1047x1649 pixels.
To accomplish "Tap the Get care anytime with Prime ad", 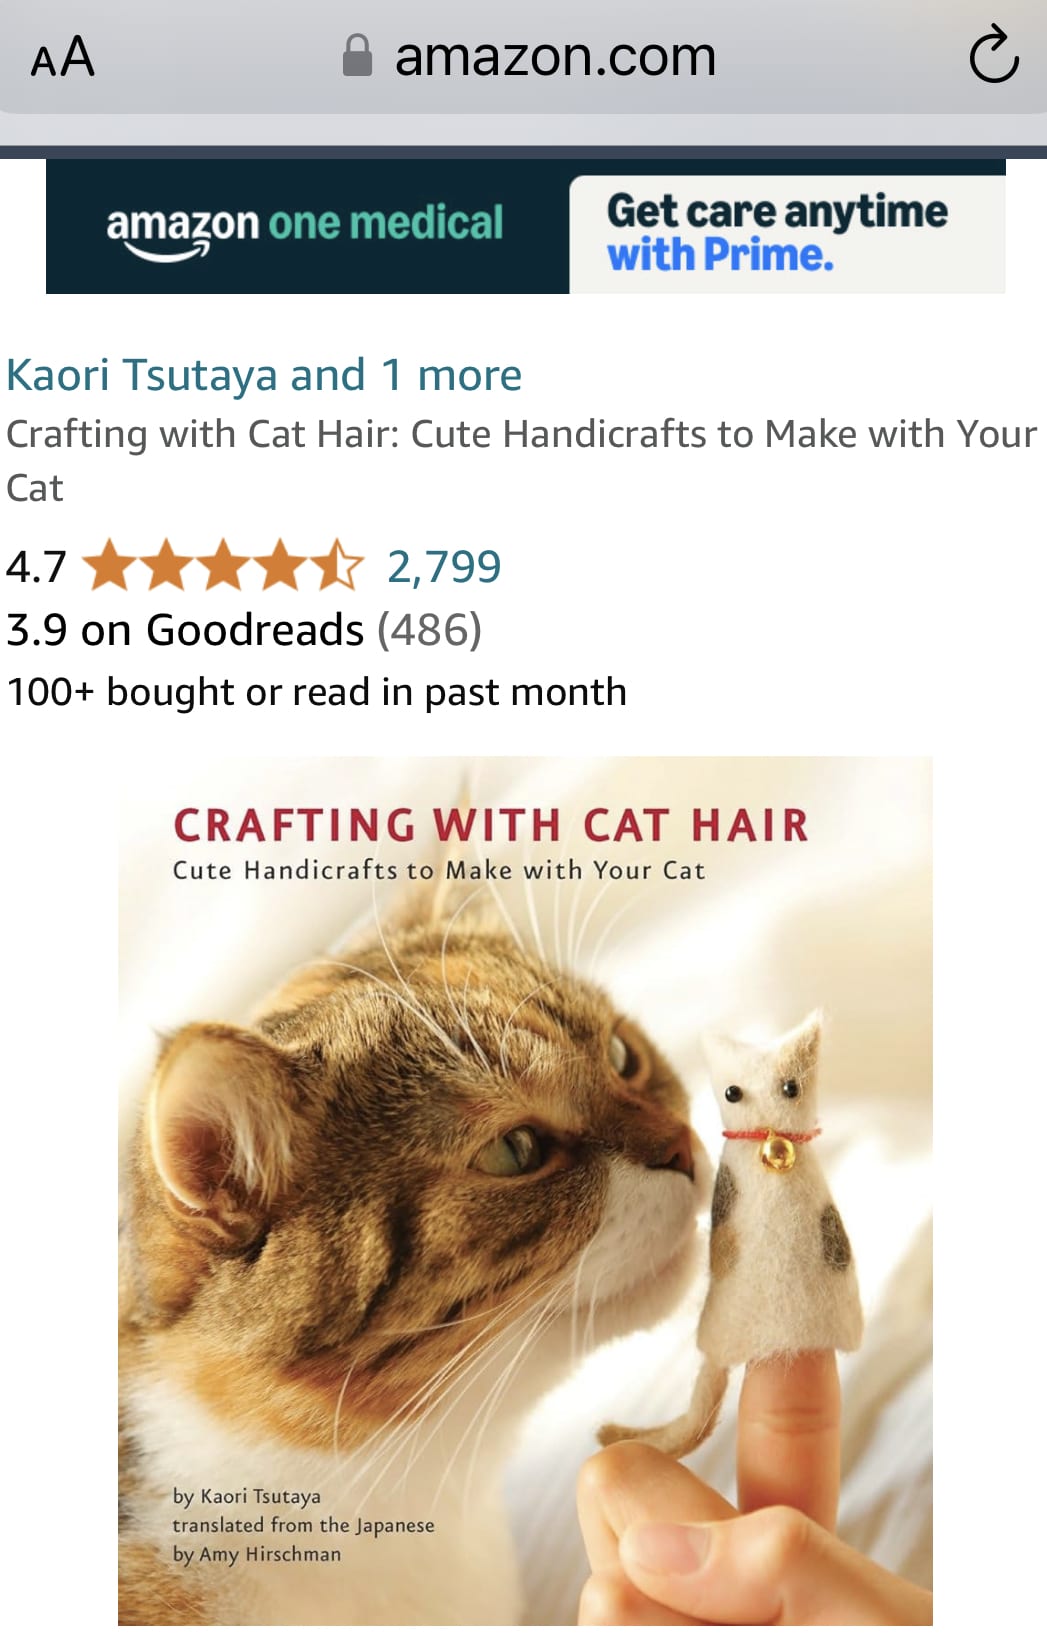I will tap(786, 234).
